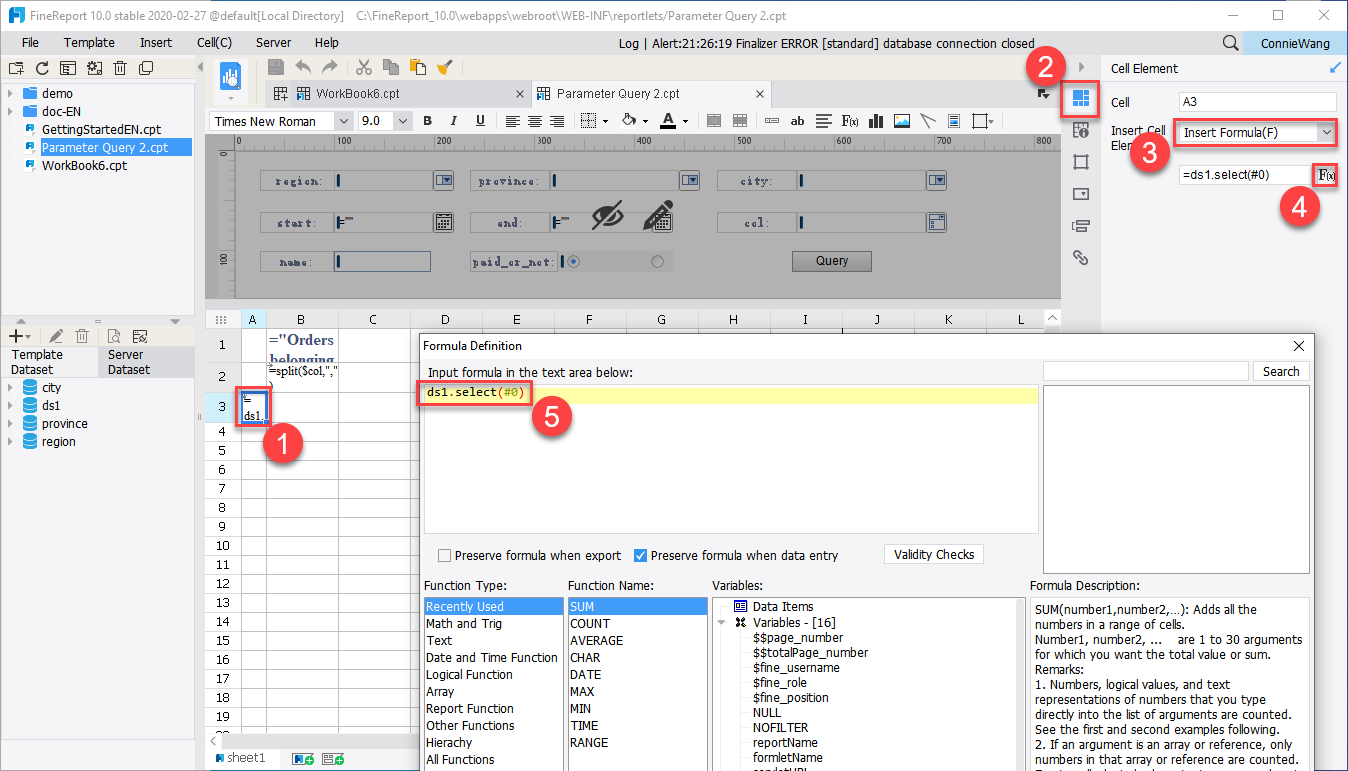Open the font color swatch picker
The height and width of the screenshot is (771, 1348).
(668, 120)
